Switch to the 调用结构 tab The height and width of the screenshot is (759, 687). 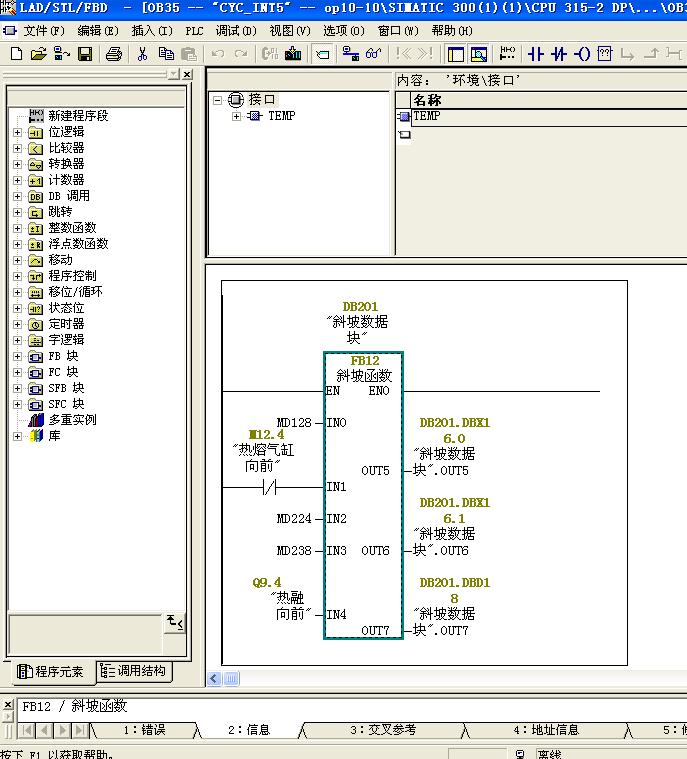pyautogui.click(x=134, y=671)
